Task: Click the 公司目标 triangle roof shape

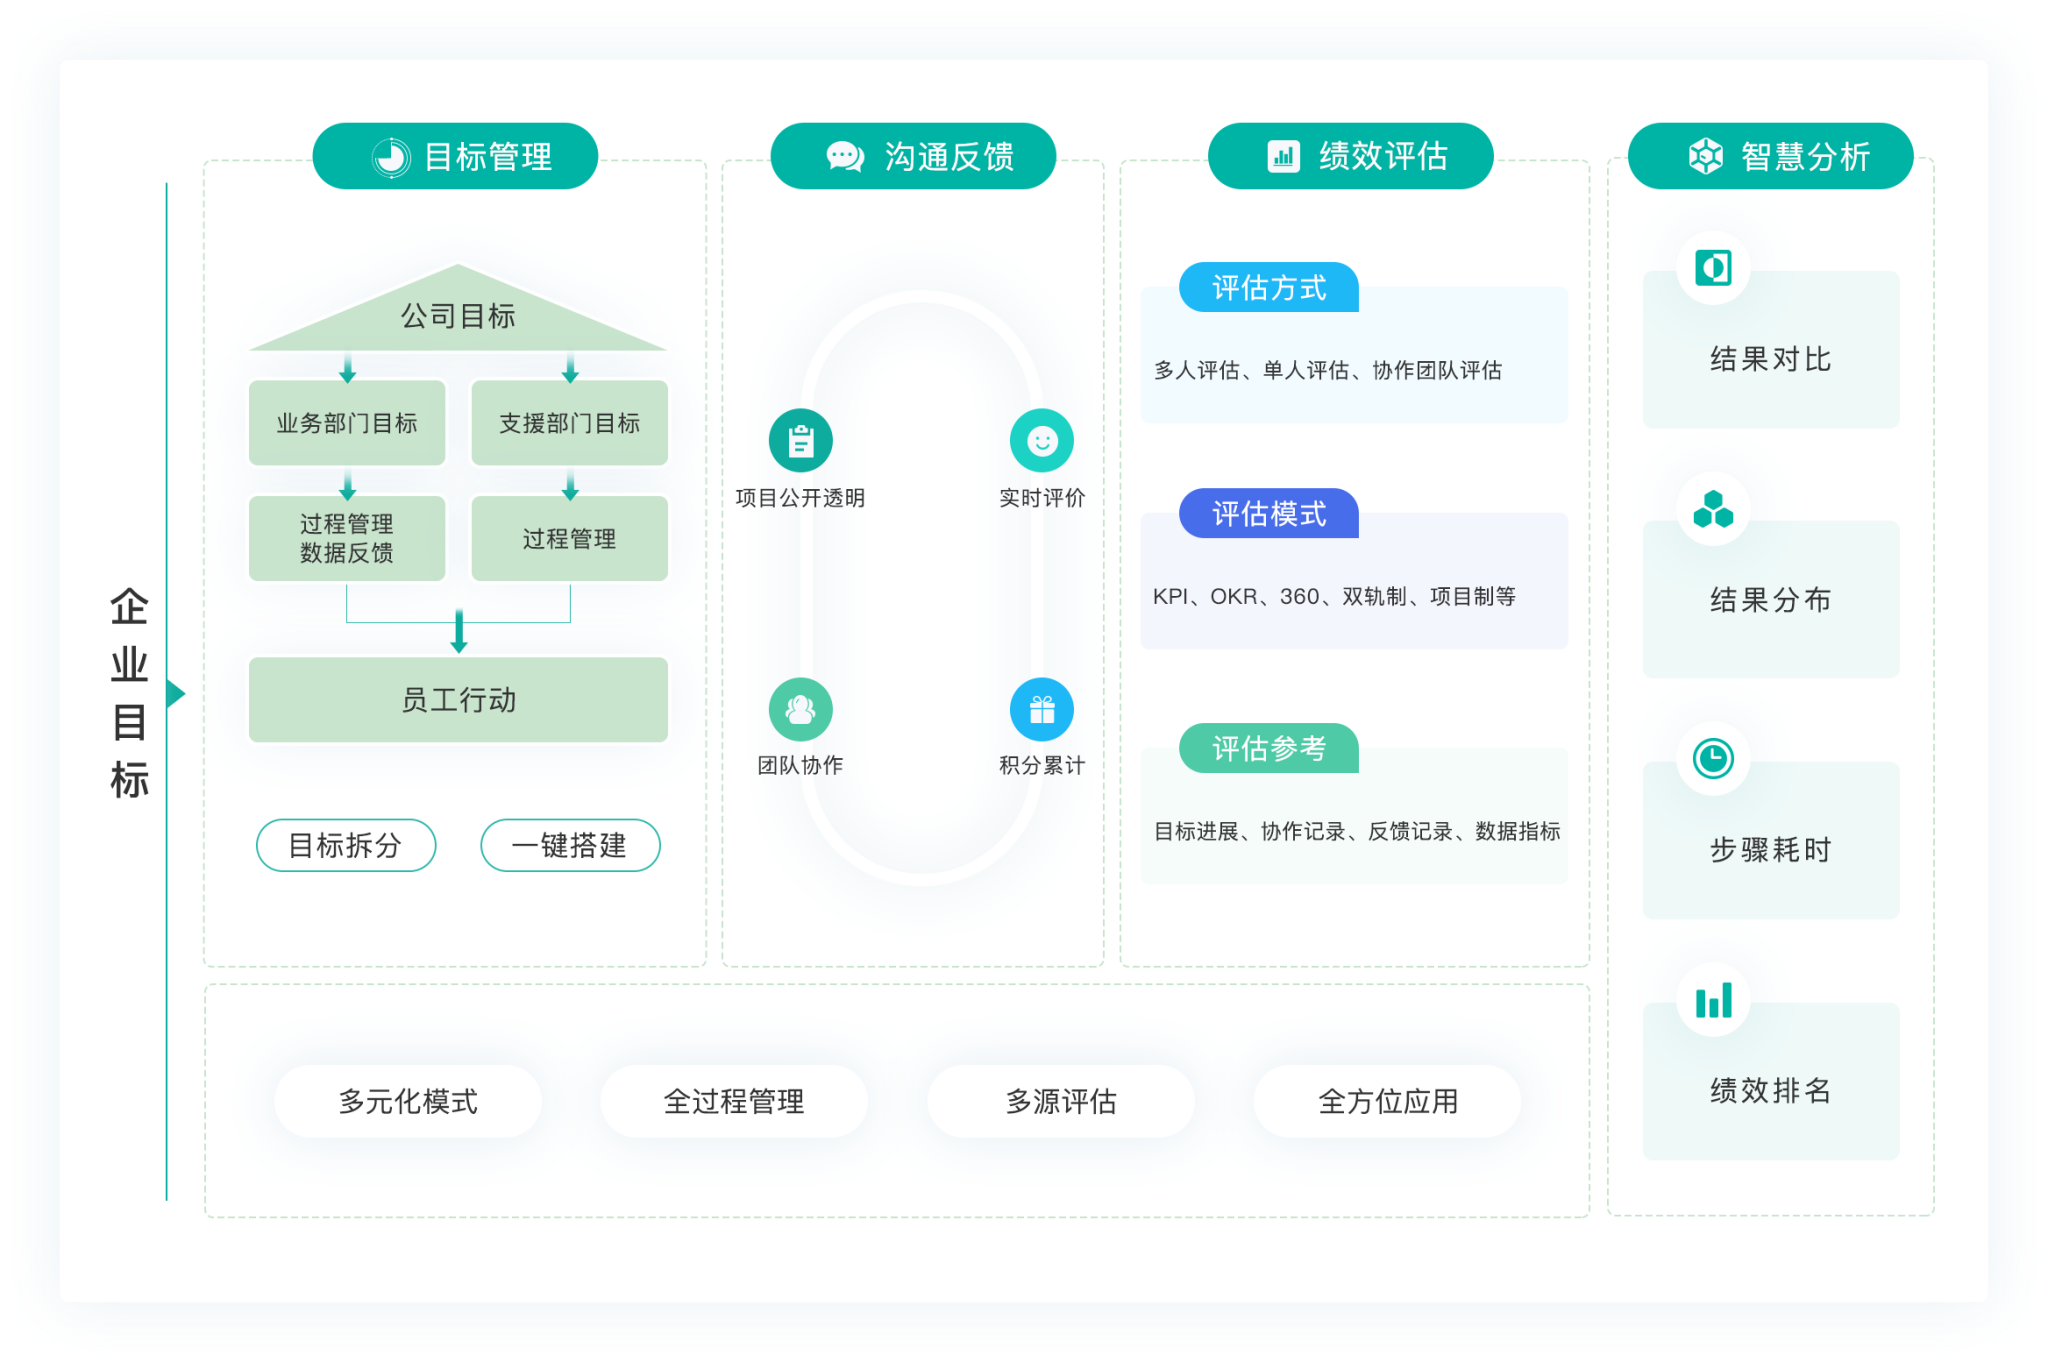Action: [458, 316]
